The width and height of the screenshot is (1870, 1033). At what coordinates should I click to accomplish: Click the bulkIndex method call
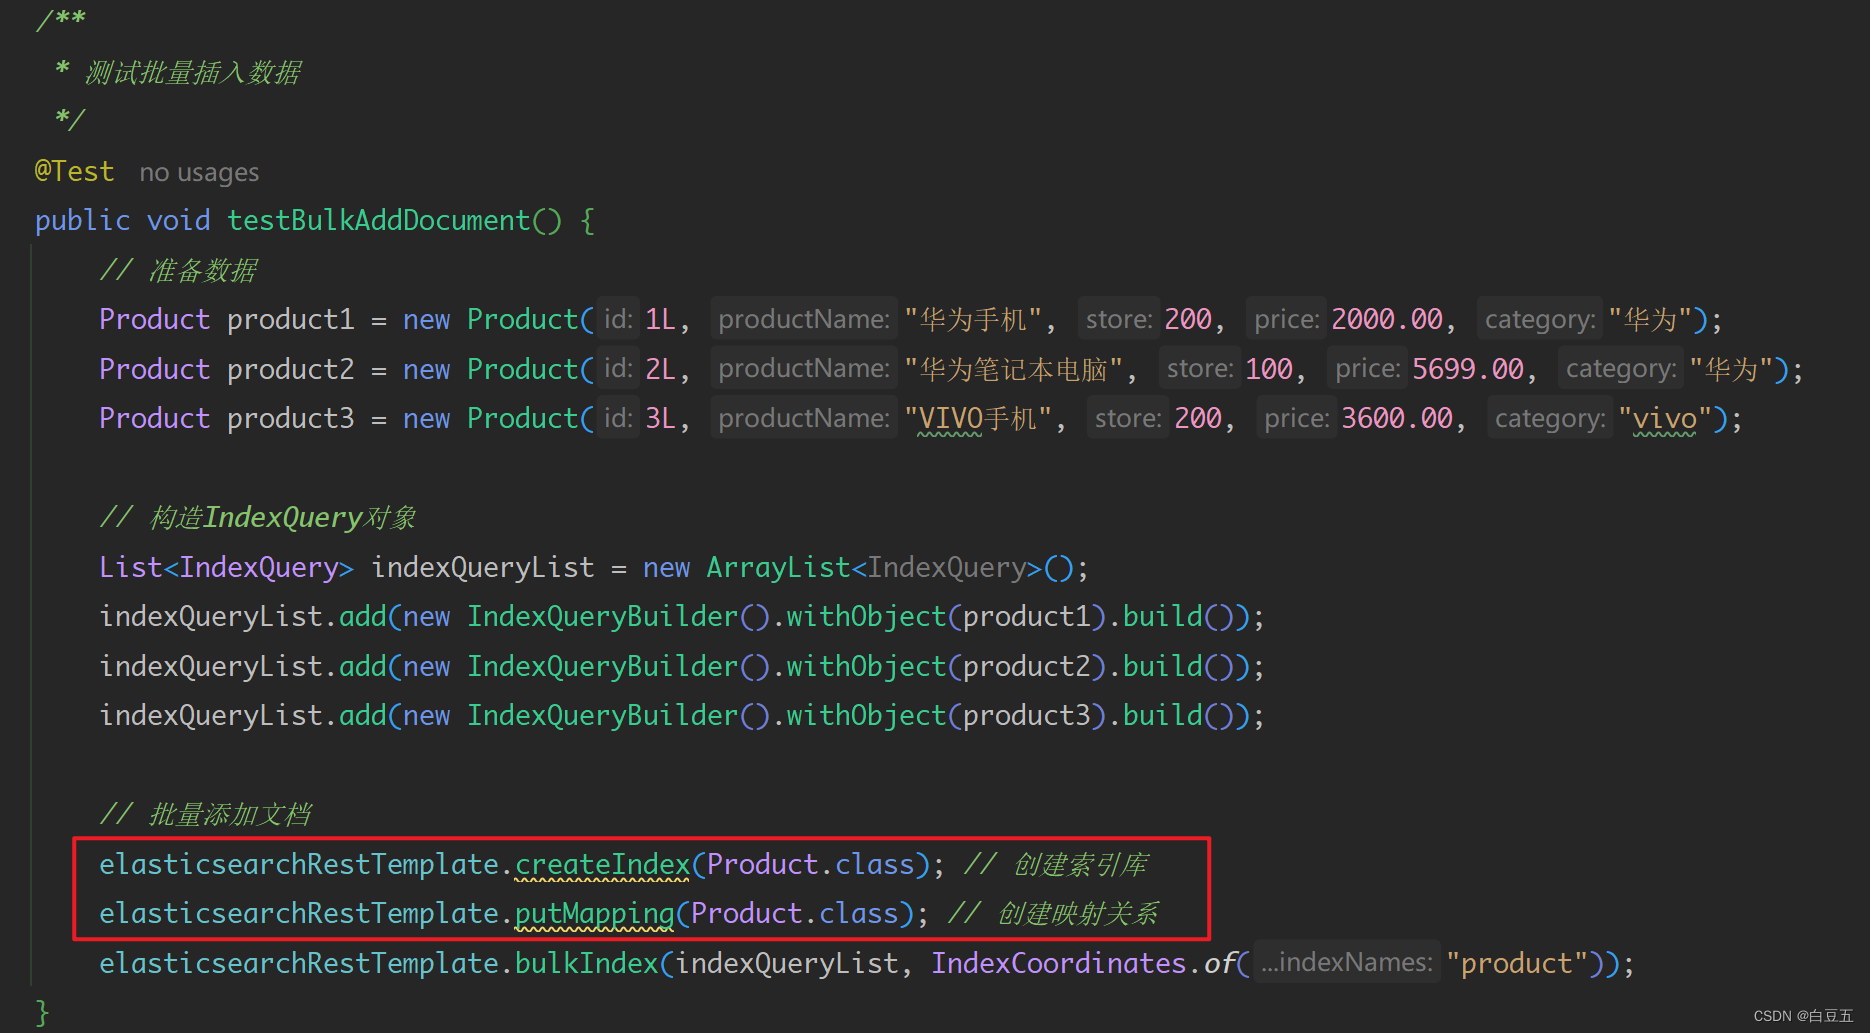coord(586,963)
